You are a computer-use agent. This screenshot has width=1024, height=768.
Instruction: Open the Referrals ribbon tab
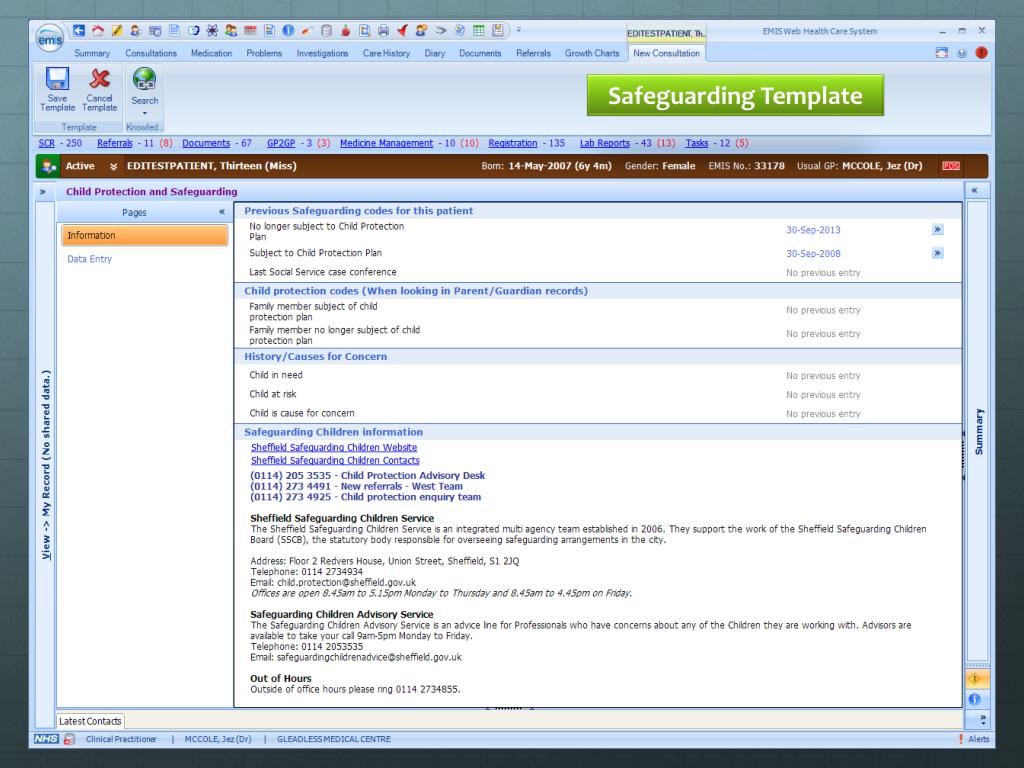point(534,53)
